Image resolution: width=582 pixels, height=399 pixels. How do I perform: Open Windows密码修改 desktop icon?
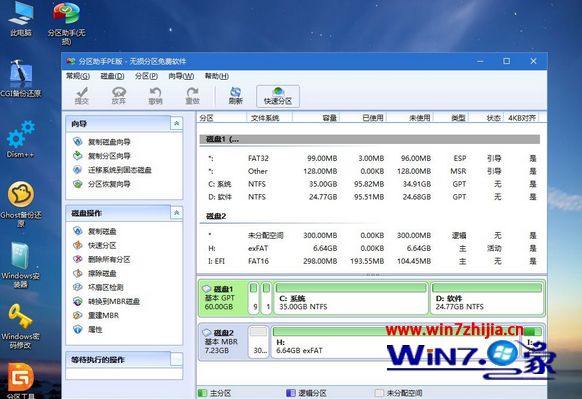coord(21,326)
